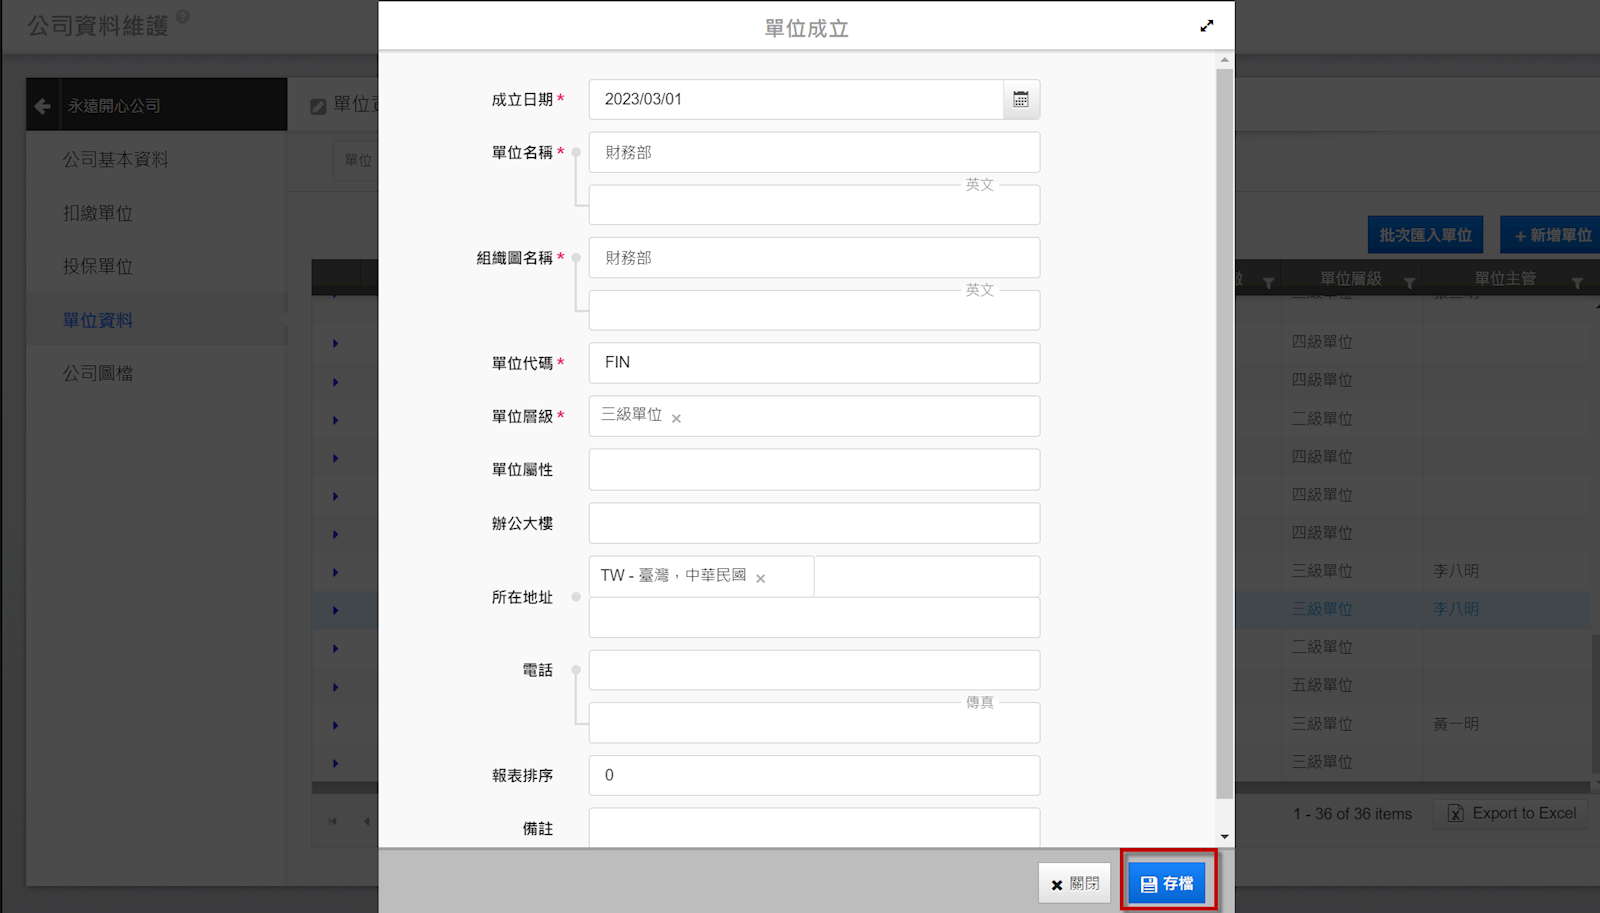
Task: Expand the dialog using the maximize arrows icon
Action: (1207, 26)
